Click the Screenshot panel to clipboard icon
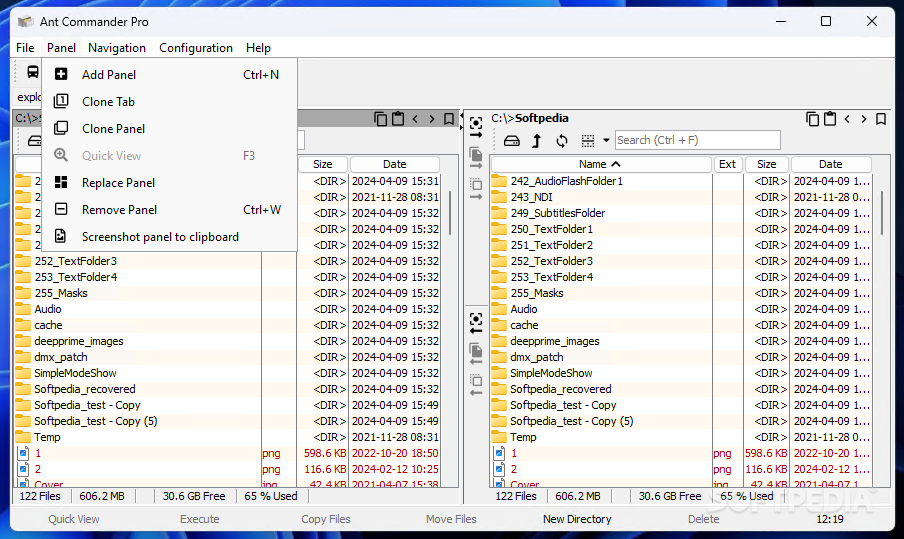 coord(61,236)
